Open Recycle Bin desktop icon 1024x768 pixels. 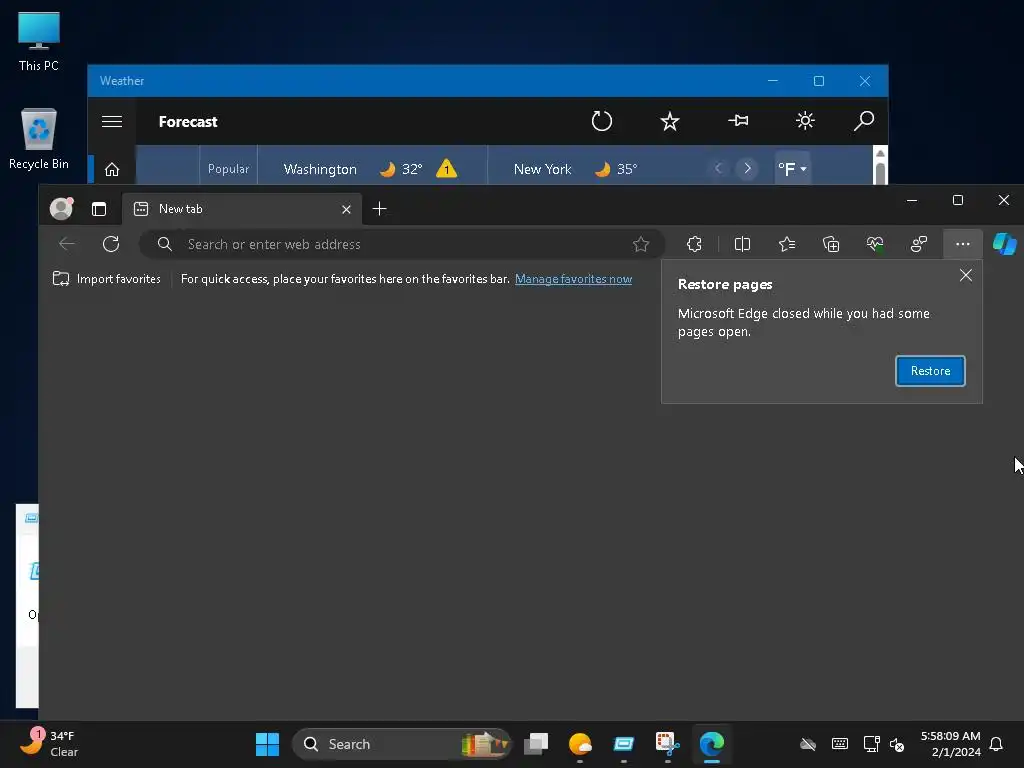pyautogui.click(x=39, y=139)
